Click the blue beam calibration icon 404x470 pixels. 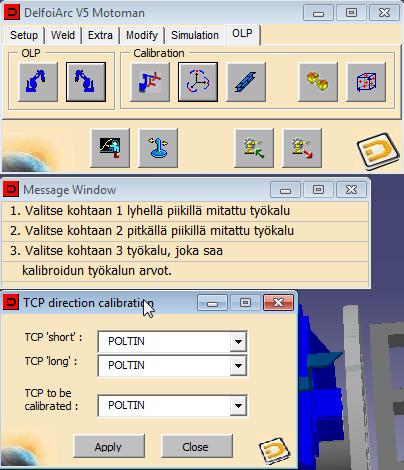point(246,82)
